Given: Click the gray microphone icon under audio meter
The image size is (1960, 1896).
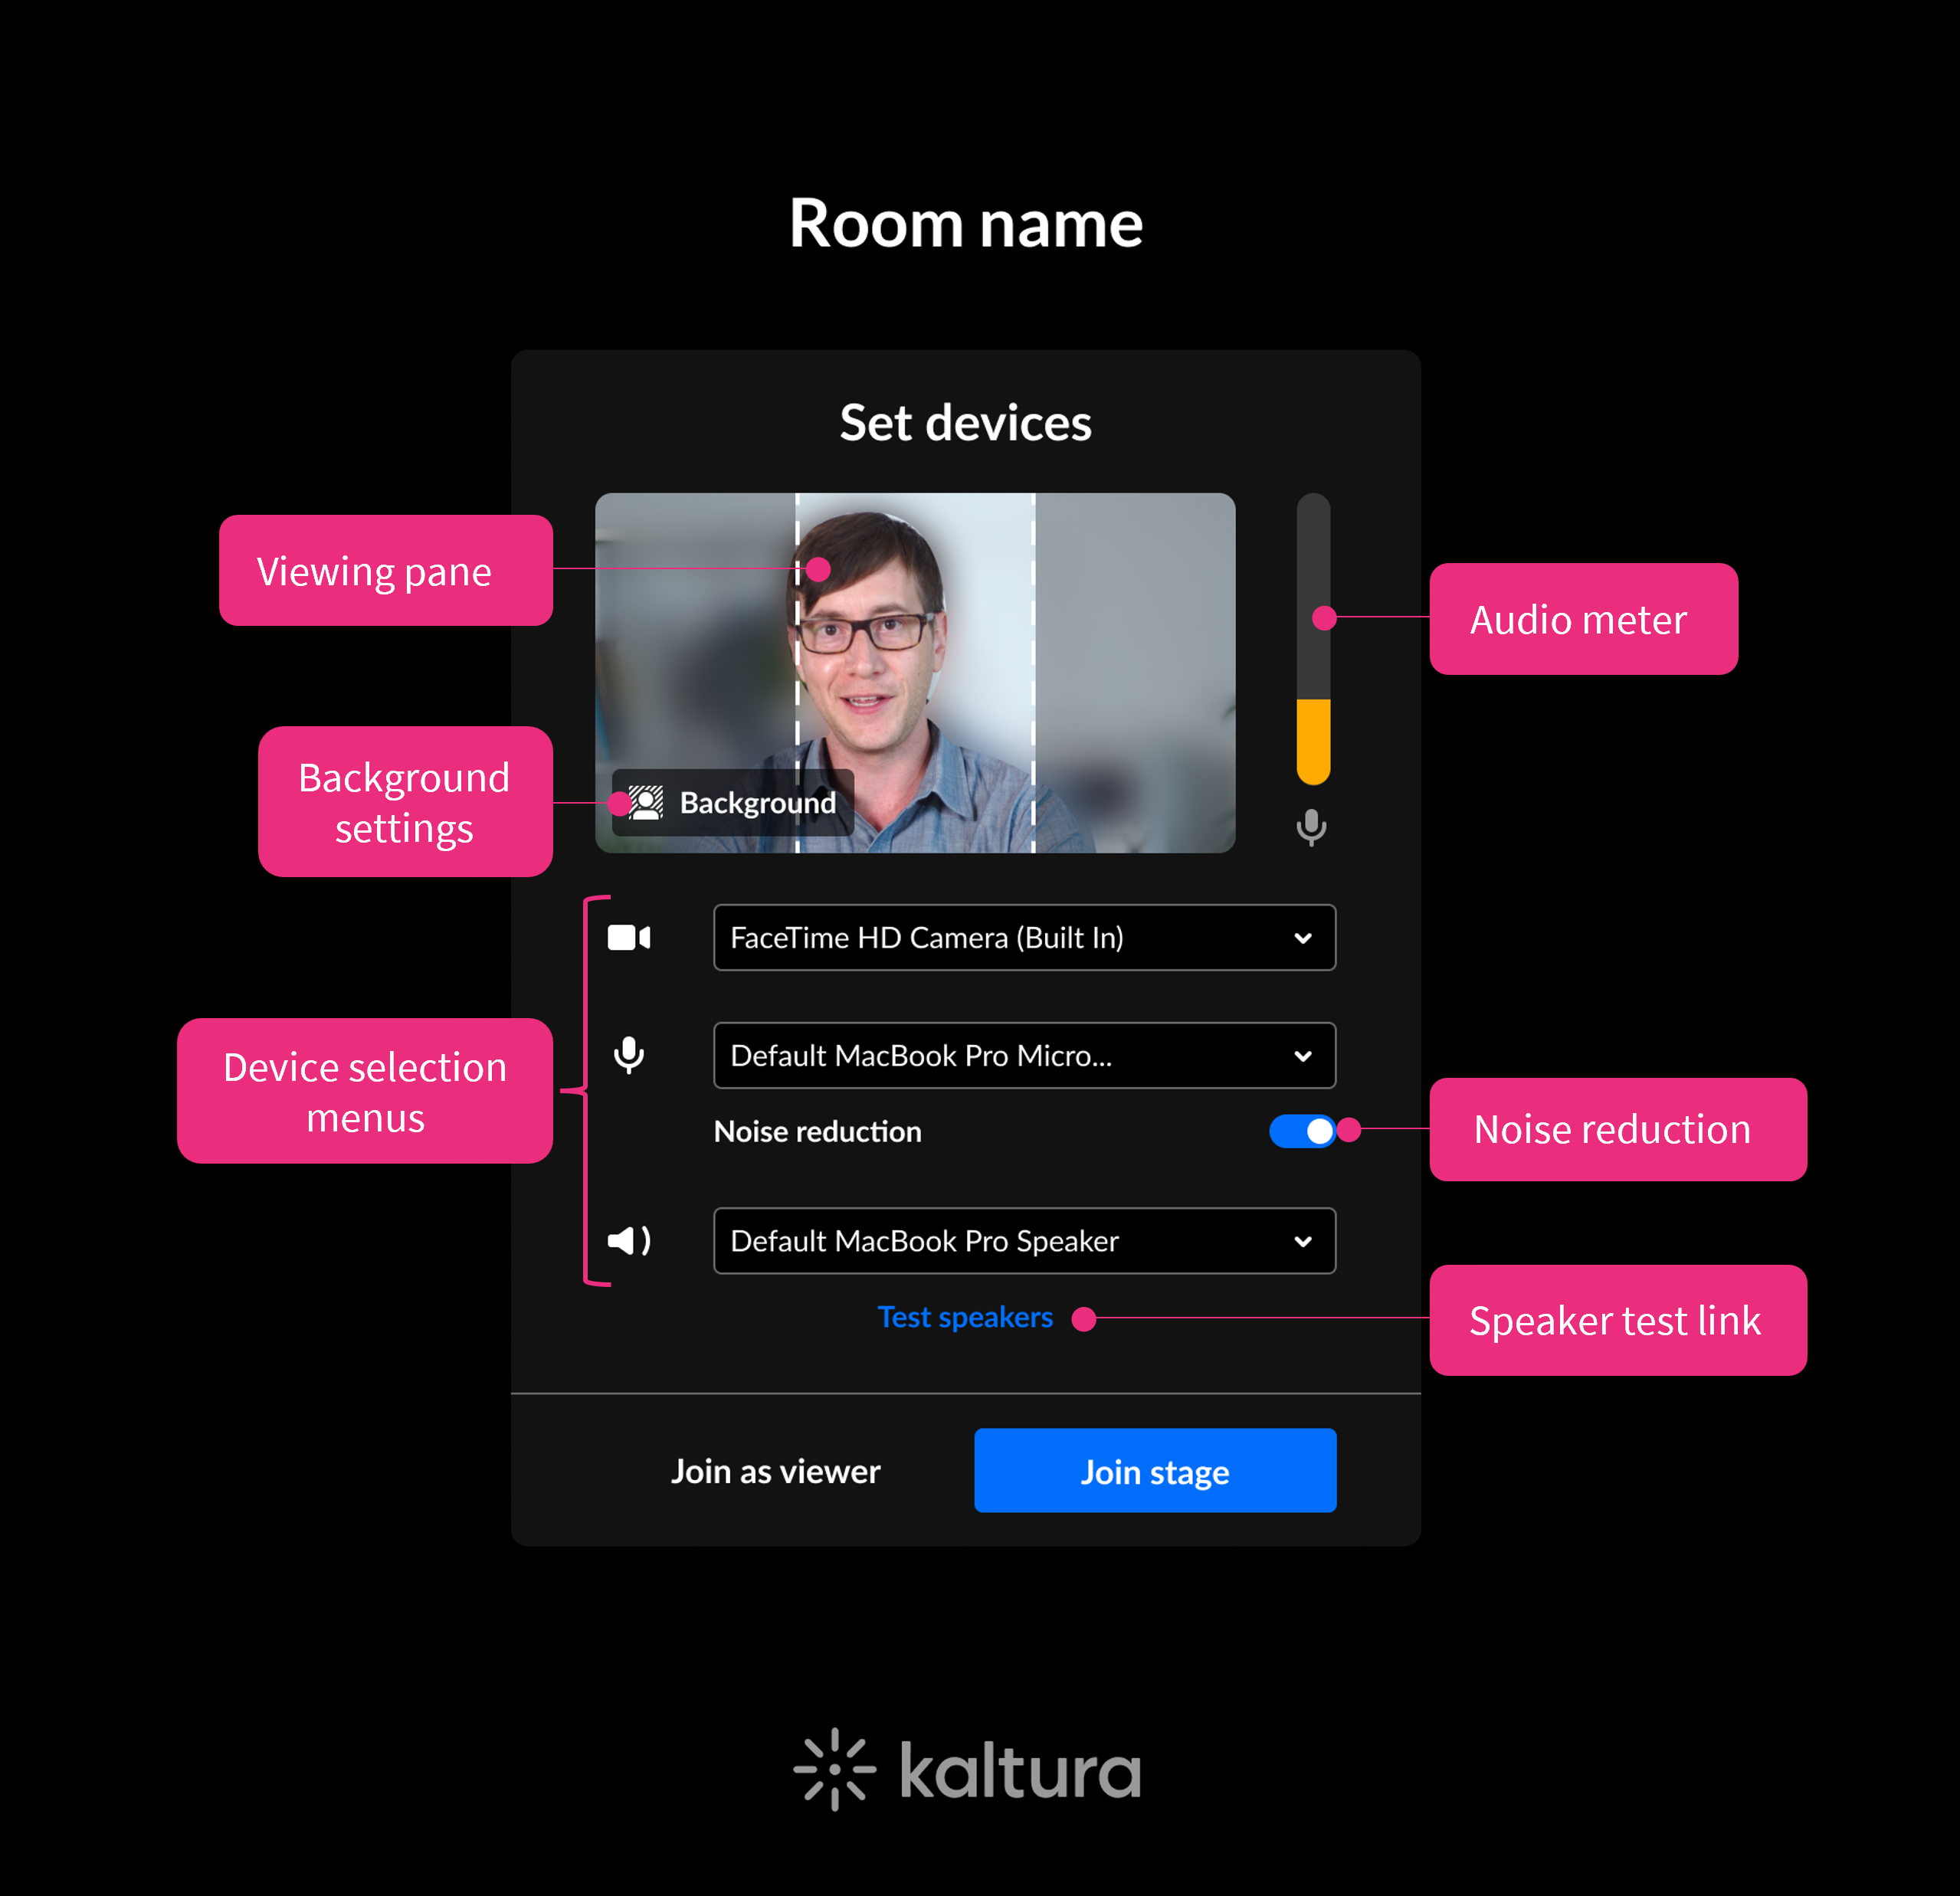Looking at the screenshot, I should [x=1311, y=827].
